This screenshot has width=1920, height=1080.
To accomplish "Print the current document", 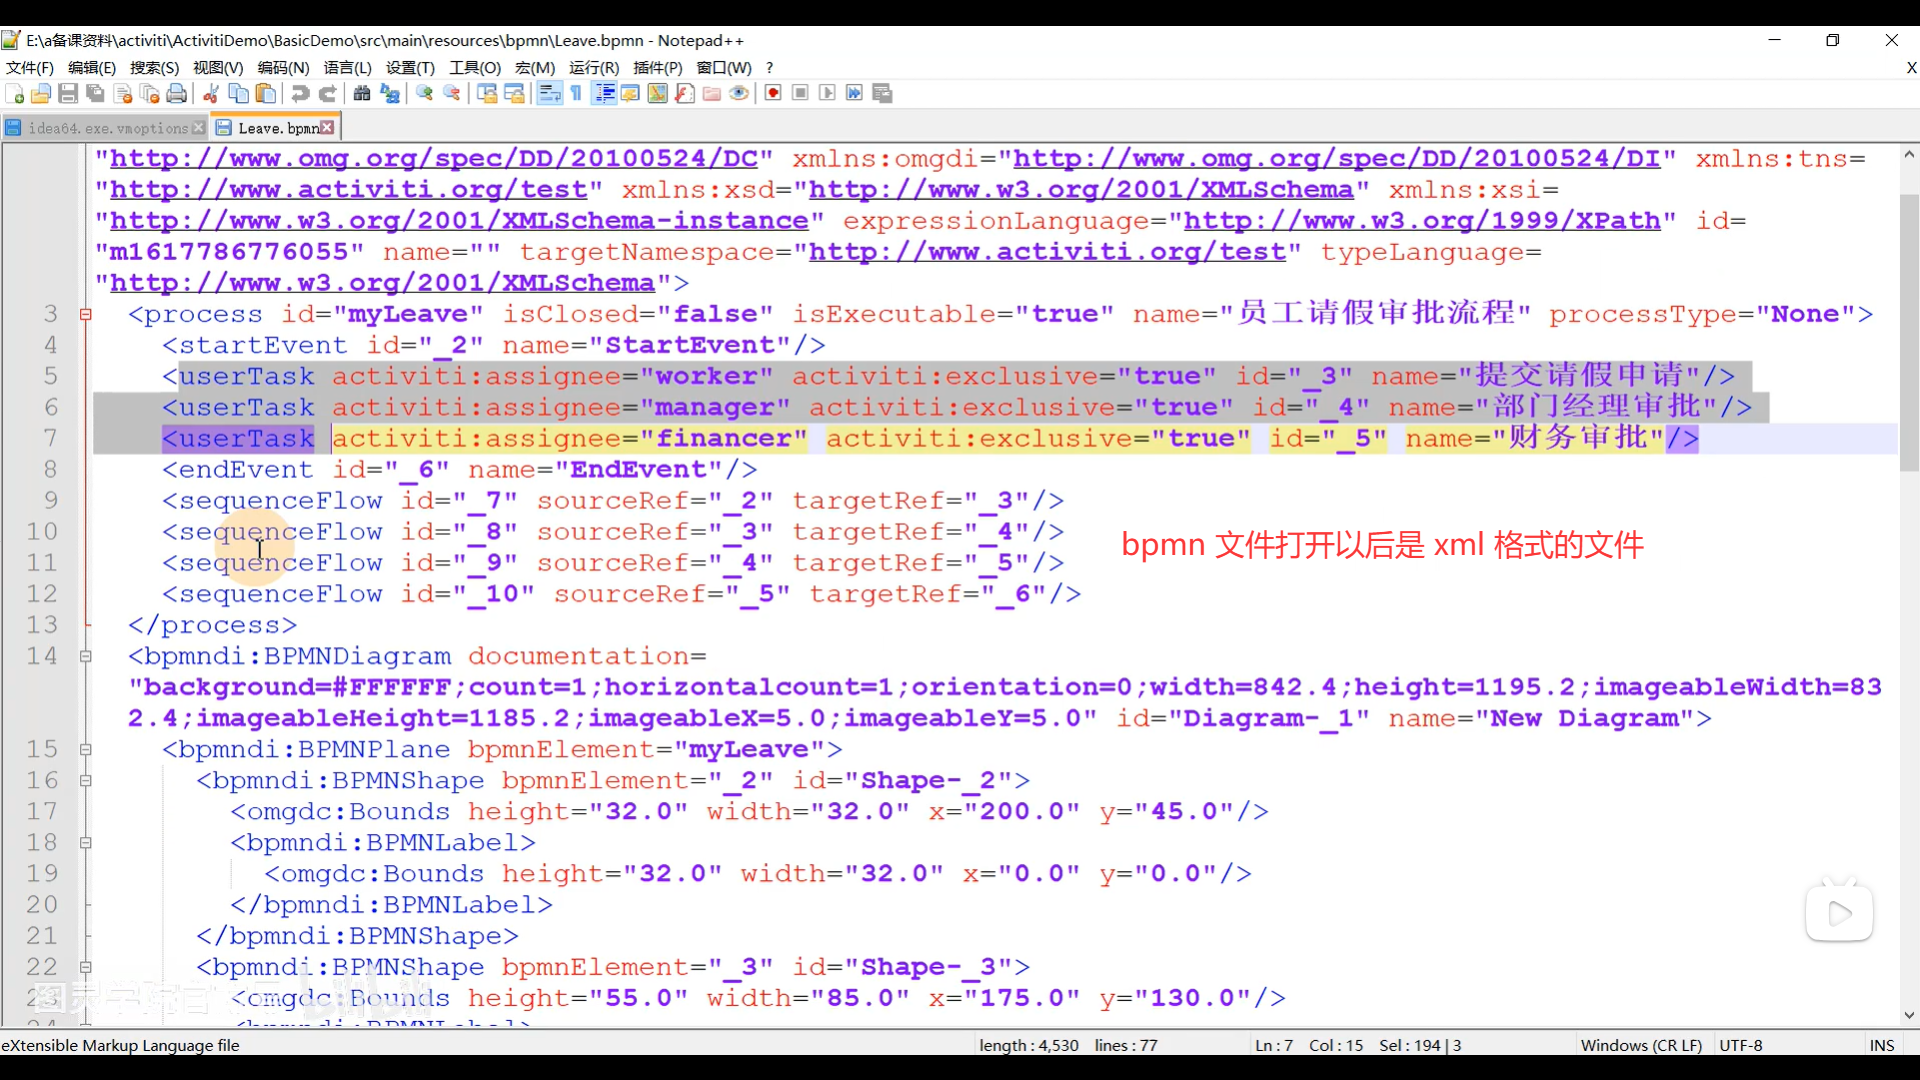I will coord(177,93).
